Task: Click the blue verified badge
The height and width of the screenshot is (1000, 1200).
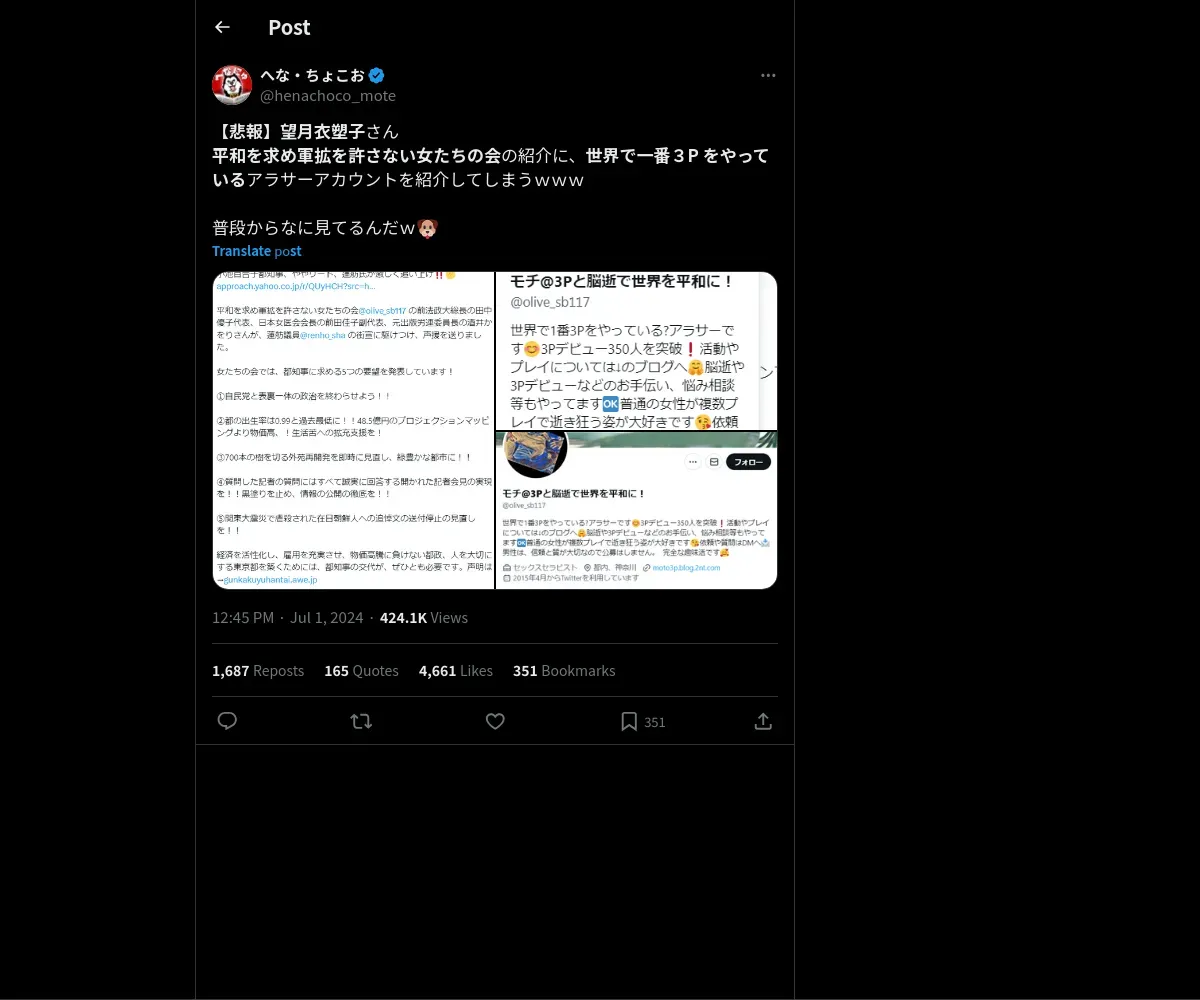Action: coord(377,75)
